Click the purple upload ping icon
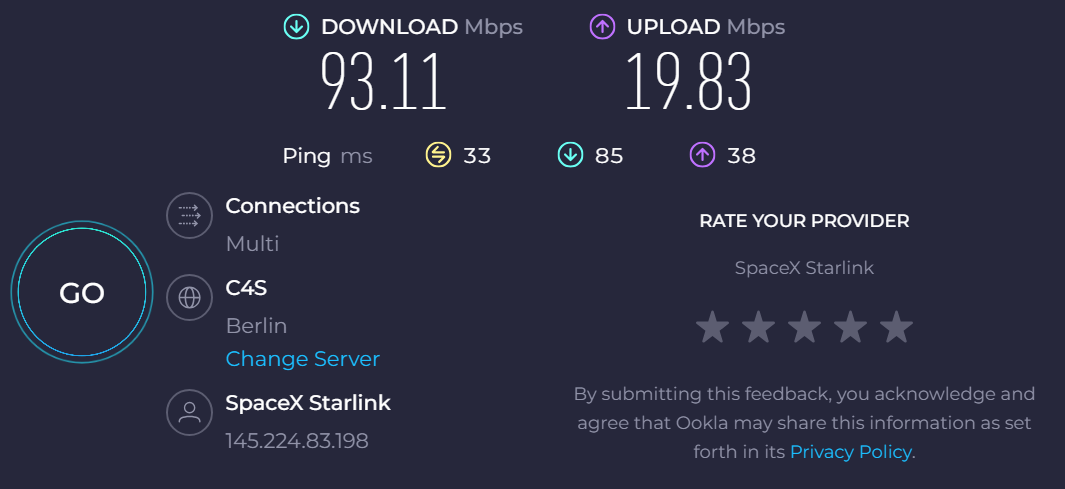This screenshot has width=1065, height=489. tap(702, 155)
